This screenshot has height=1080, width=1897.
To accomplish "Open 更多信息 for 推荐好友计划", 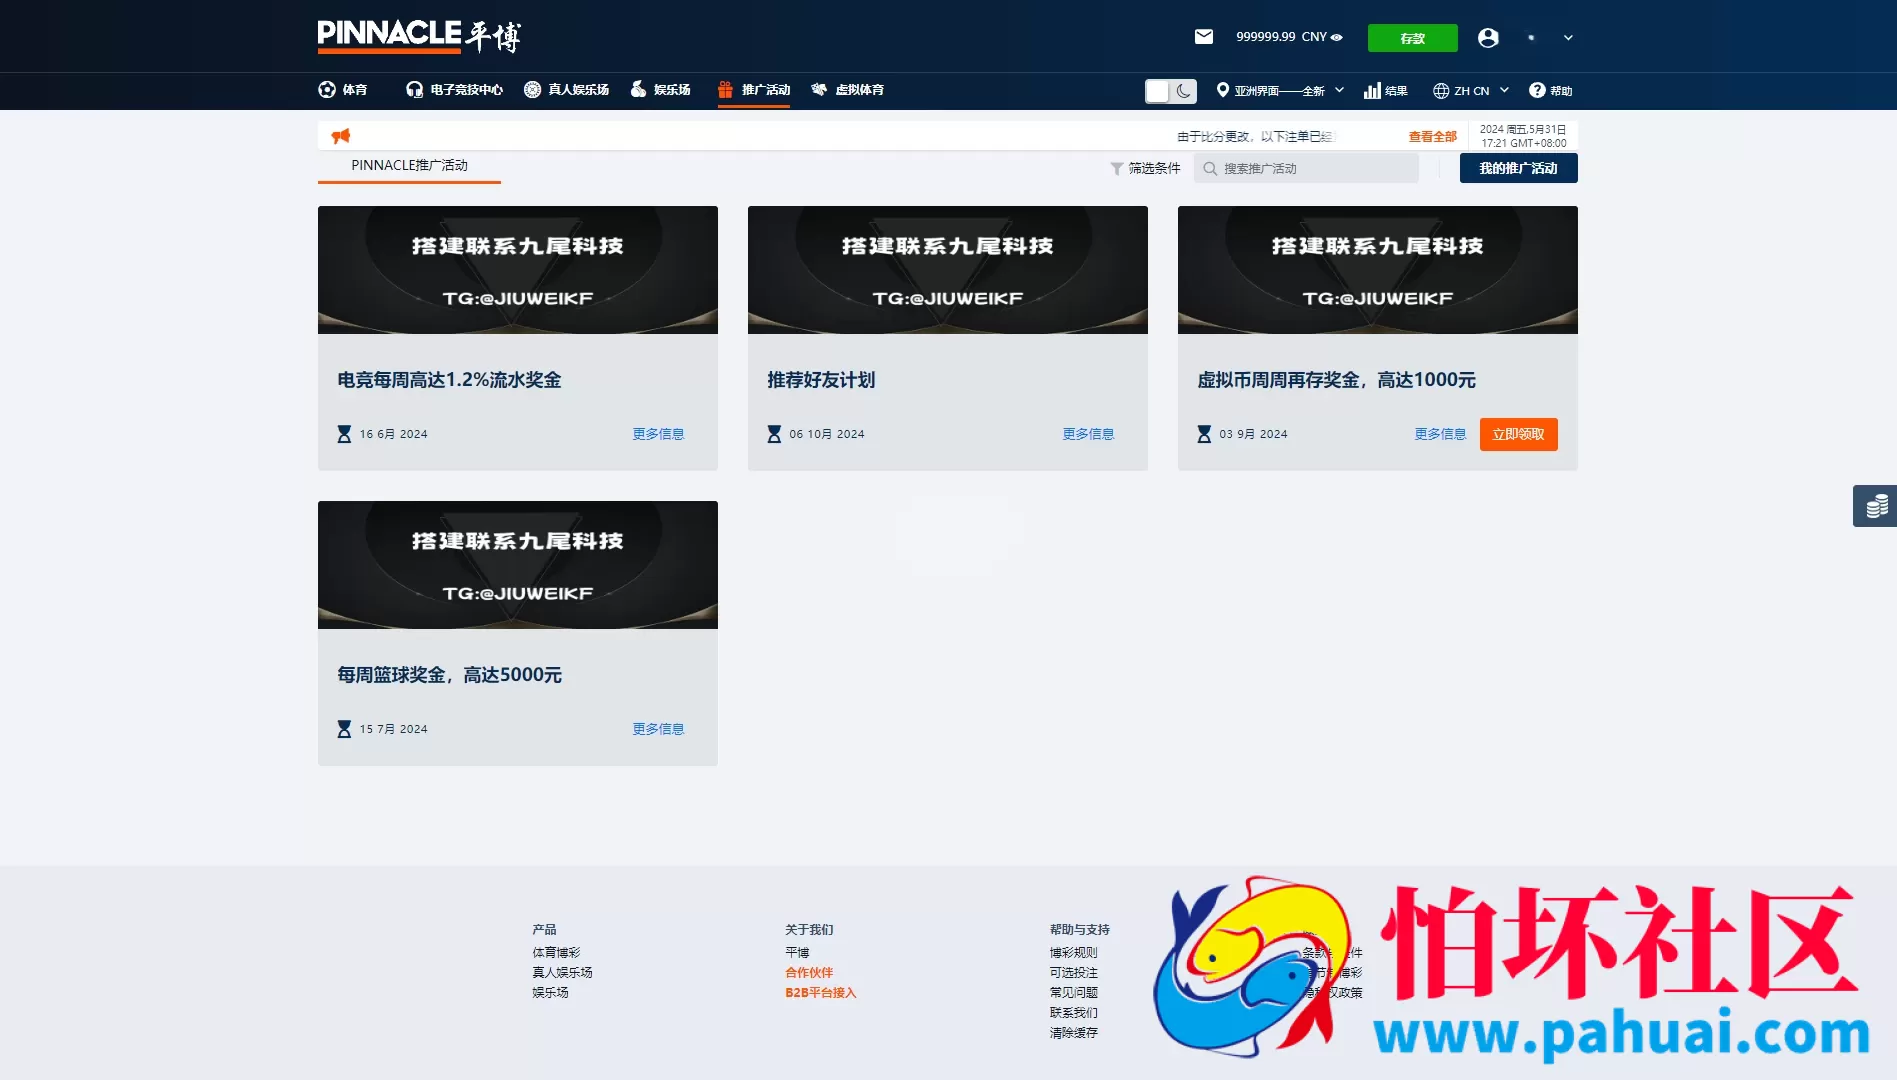I will (1088, 434).
